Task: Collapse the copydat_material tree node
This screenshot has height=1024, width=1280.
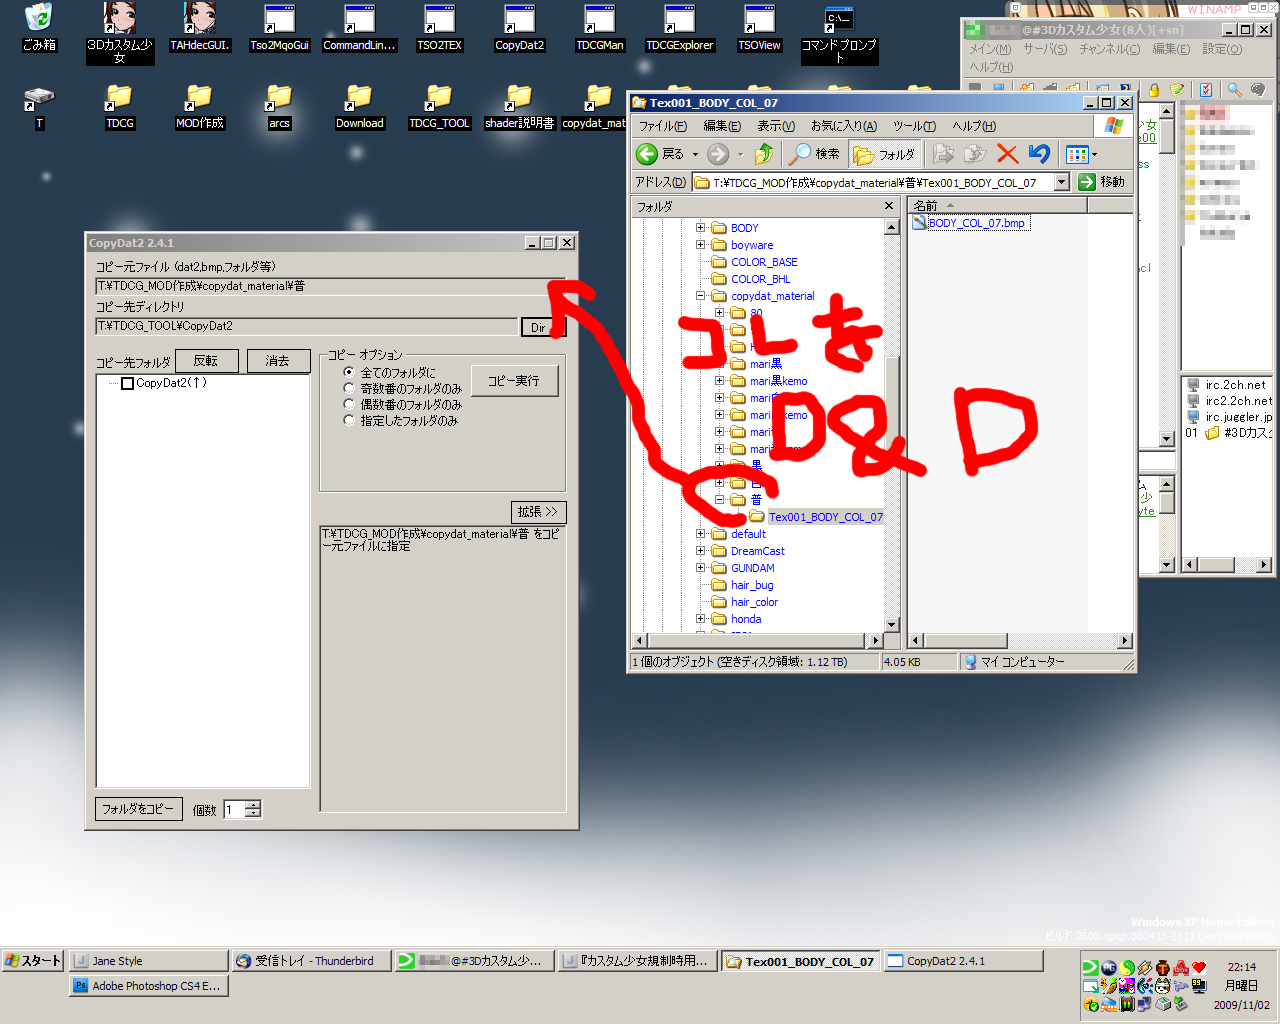Action: [701, 296]
